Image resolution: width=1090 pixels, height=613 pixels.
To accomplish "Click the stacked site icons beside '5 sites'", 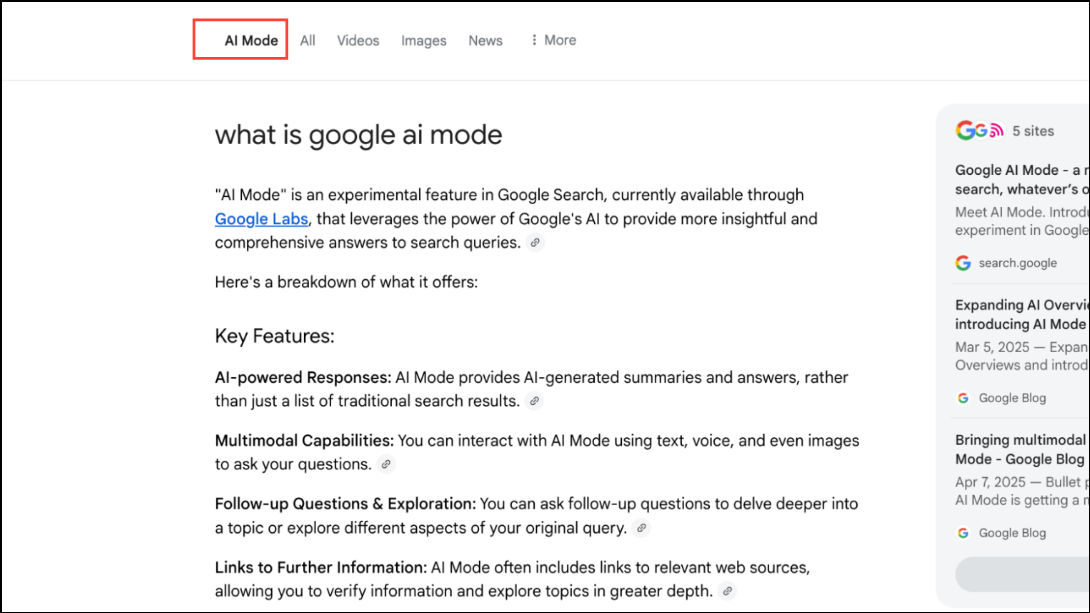I will pos(979,130).
